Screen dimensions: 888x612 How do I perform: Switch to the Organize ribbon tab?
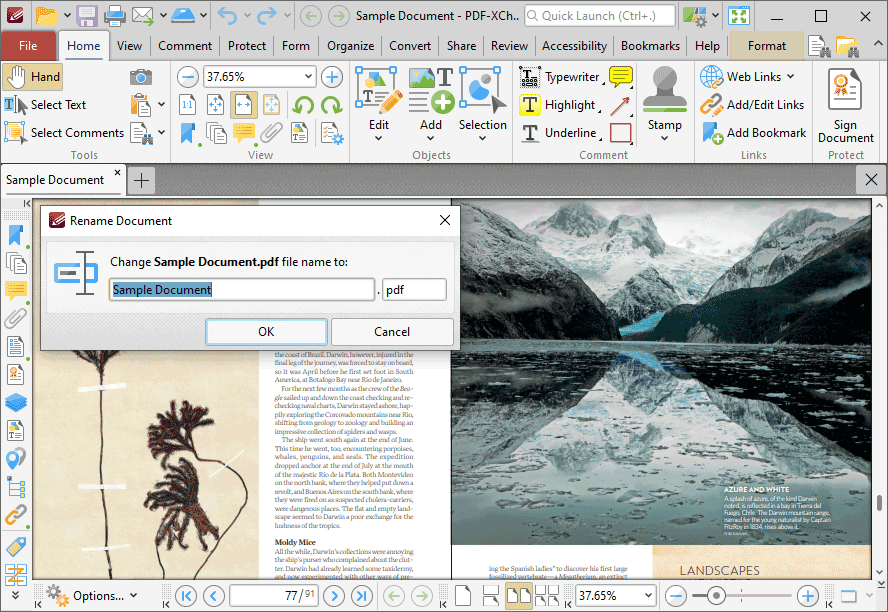click(350, 46)
